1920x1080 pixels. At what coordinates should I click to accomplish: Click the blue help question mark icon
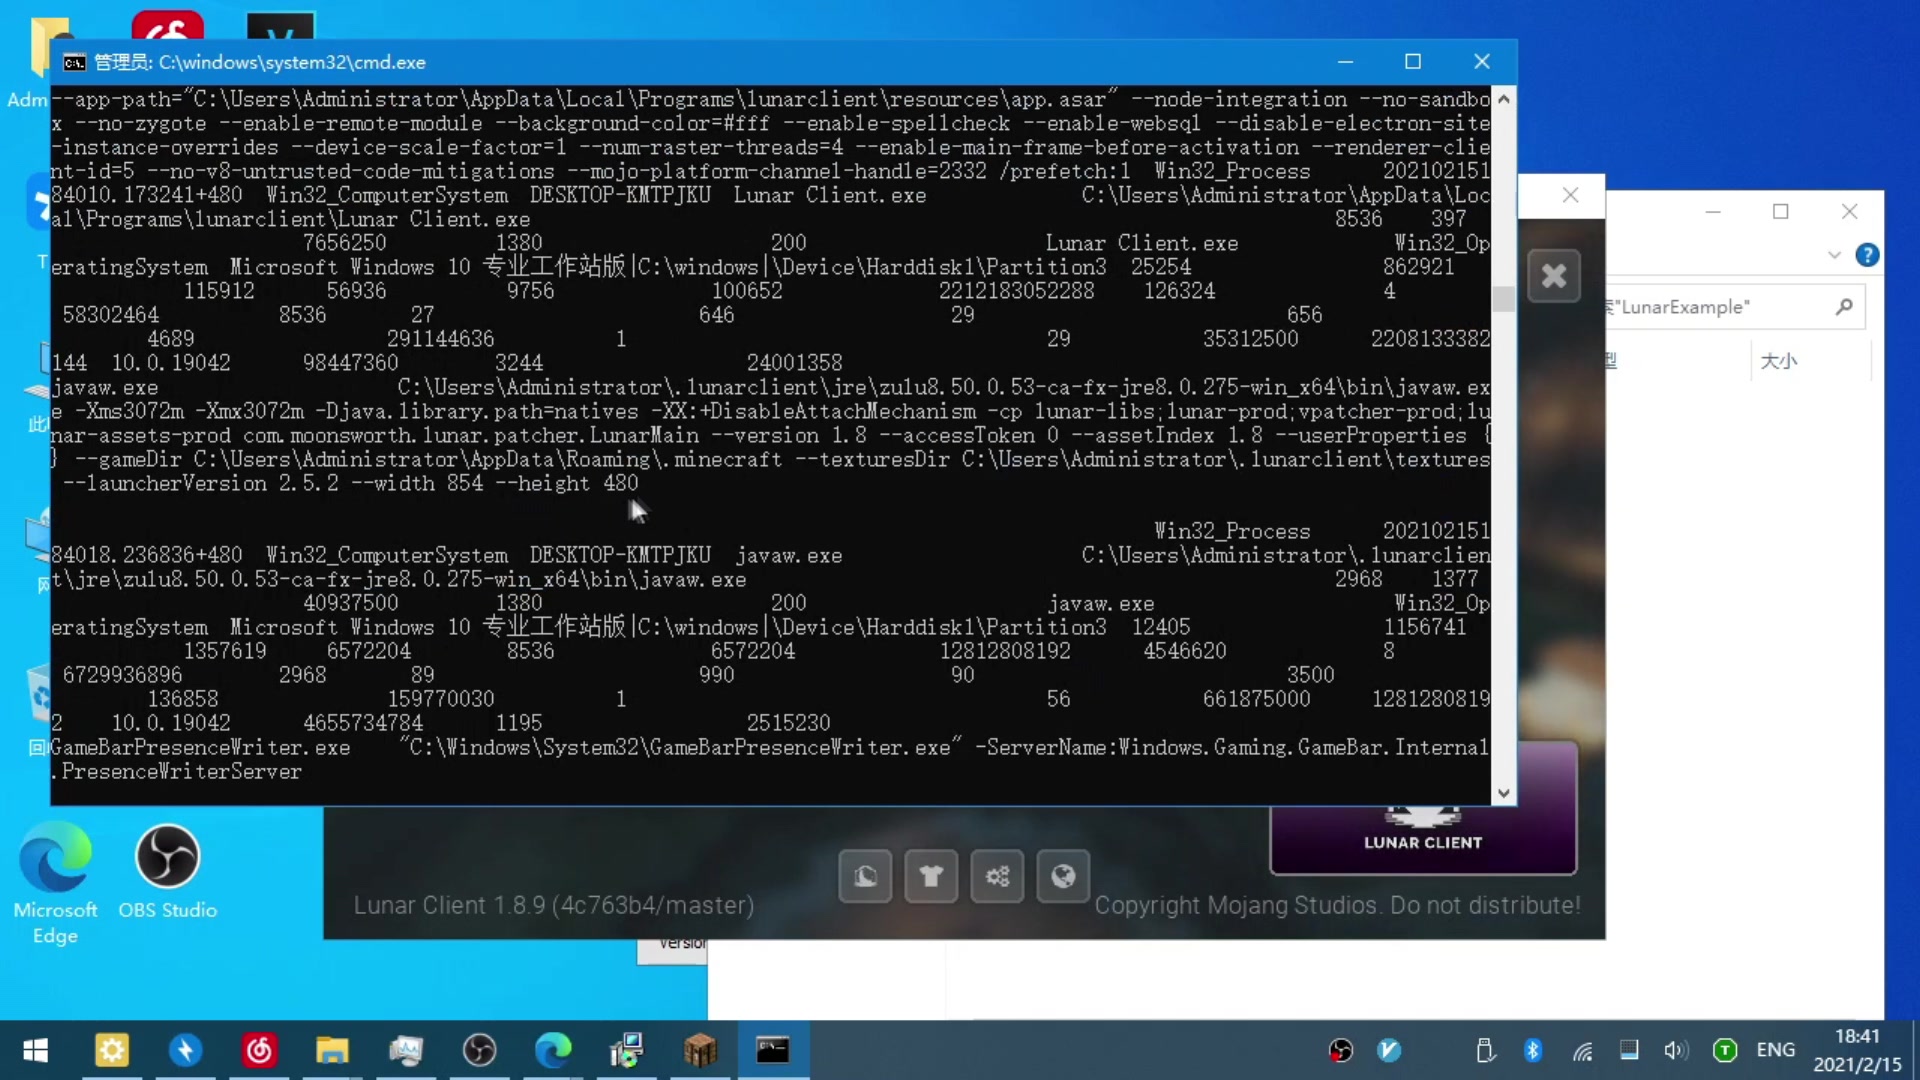pyautogui.click(x=1866, y=255)
